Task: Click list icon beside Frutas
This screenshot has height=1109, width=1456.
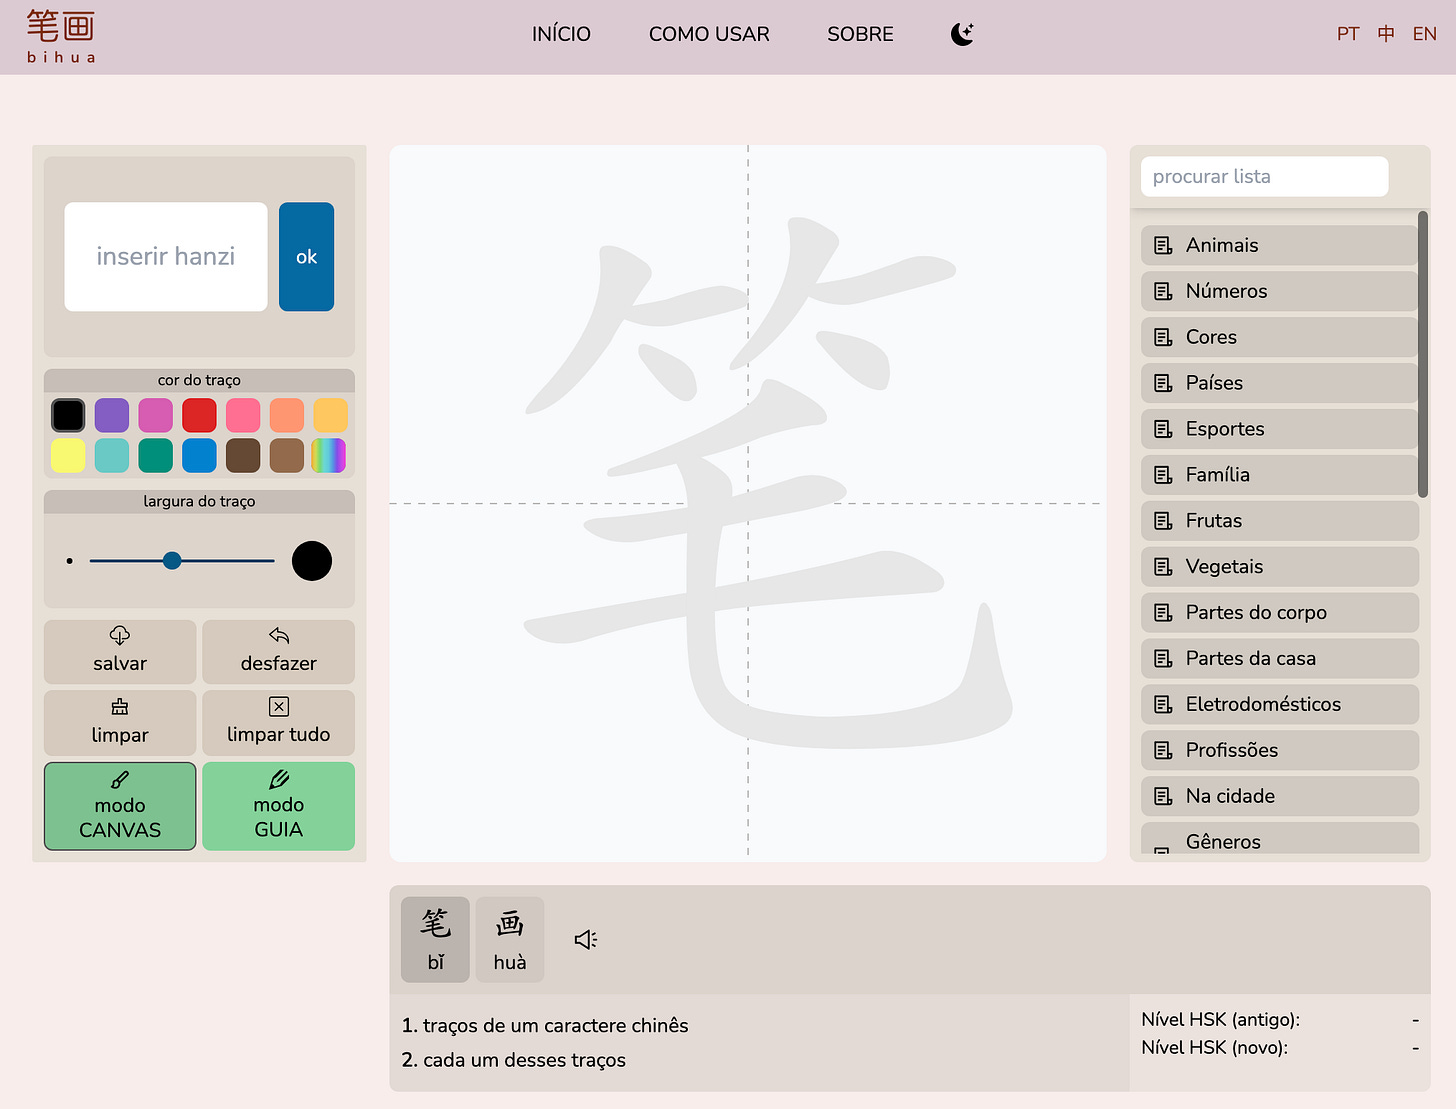Action: [x=1163, y=521]
